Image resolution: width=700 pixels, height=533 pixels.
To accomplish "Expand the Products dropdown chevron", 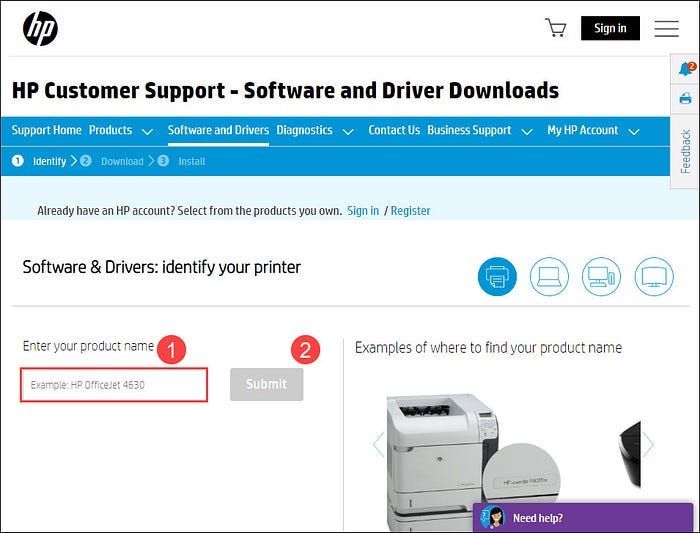I will [x=147, y=132].
